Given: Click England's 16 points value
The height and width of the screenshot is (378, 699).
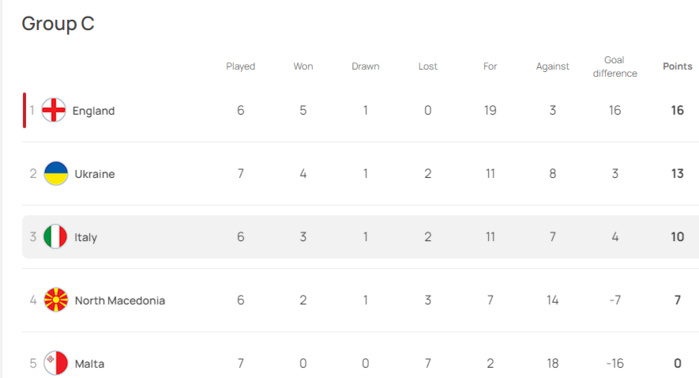Looking at the screenshot, I should coord(677,110).
